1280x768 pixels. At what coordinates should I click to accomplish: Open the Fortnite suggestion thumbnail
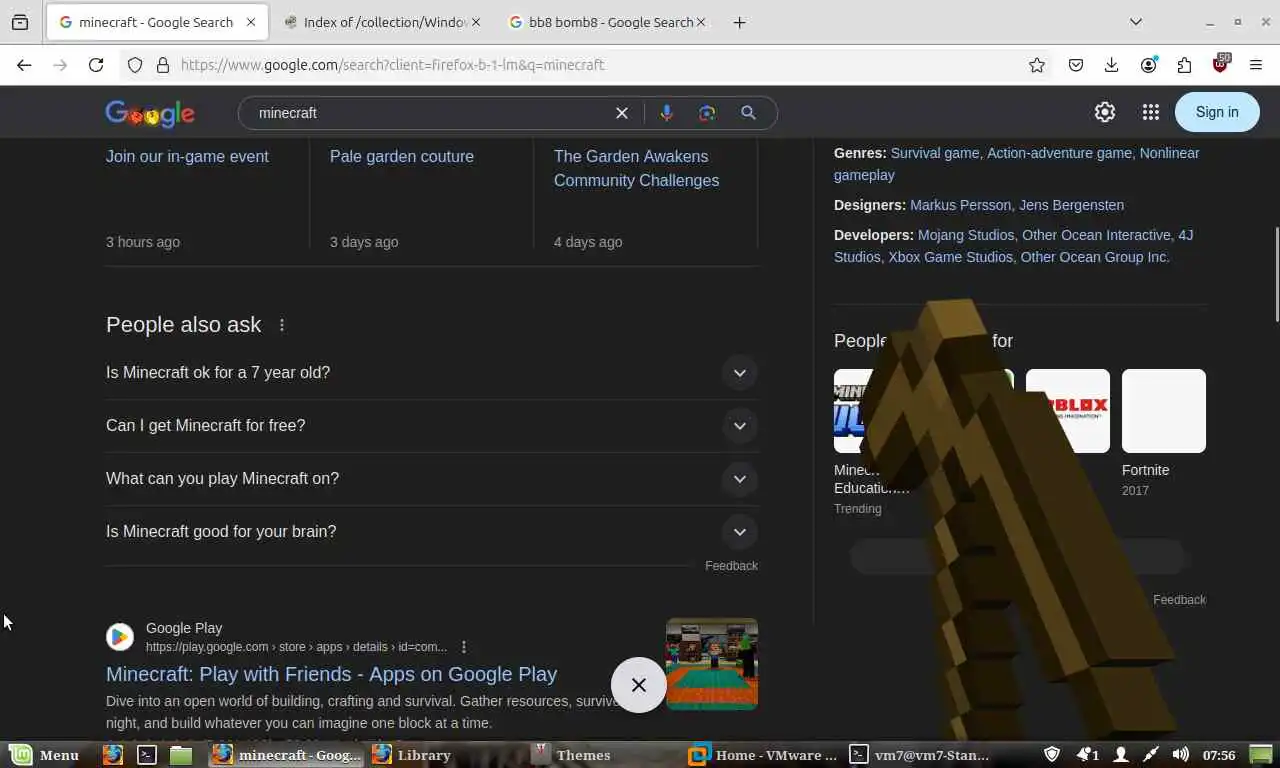(x=1164, y=411)
